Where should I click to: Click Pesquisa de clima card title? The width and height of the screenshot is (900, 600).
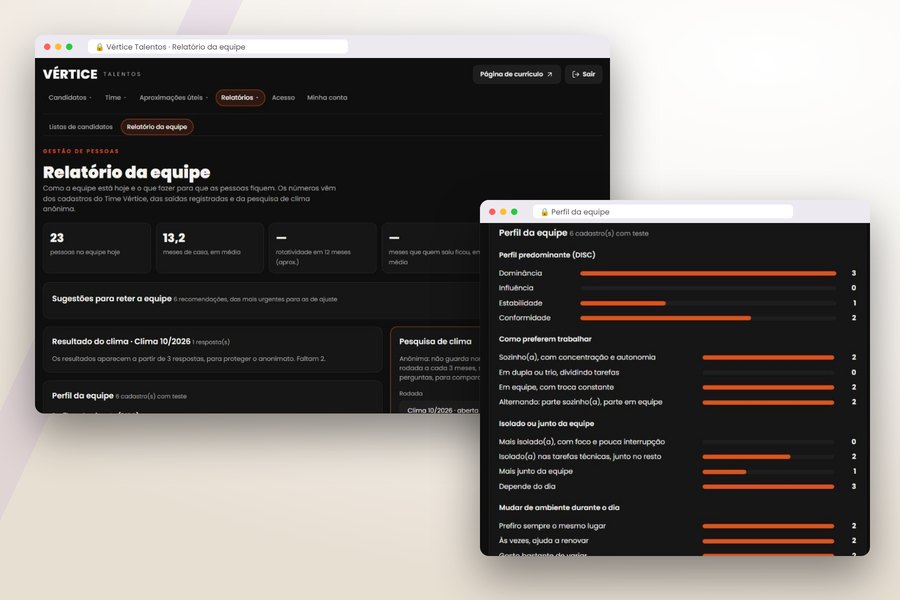[x=435, y=342]
